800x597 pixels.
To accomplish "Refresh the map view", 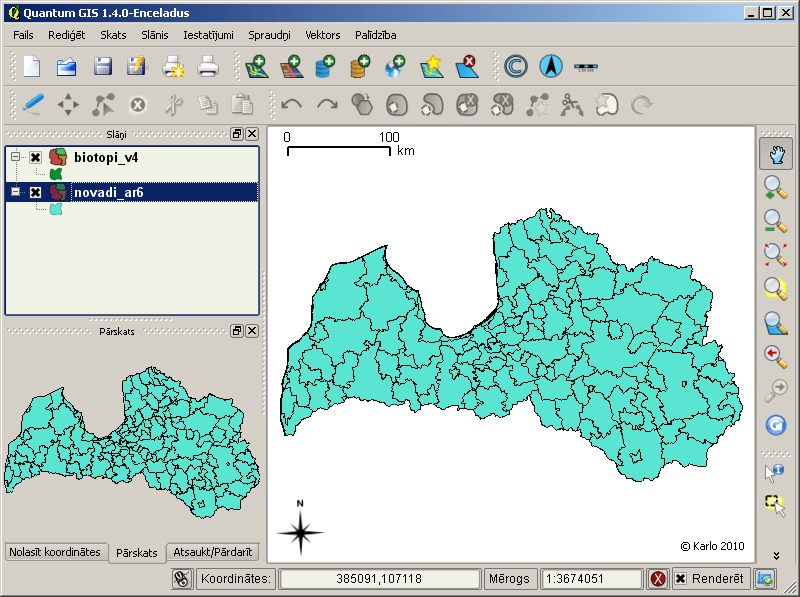I will click(x=776, y=425).
